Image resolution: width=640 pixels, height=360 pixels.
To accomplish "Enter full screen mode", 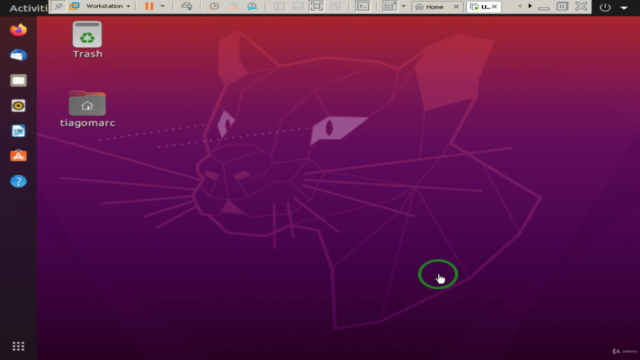I will tap(317, 6).
